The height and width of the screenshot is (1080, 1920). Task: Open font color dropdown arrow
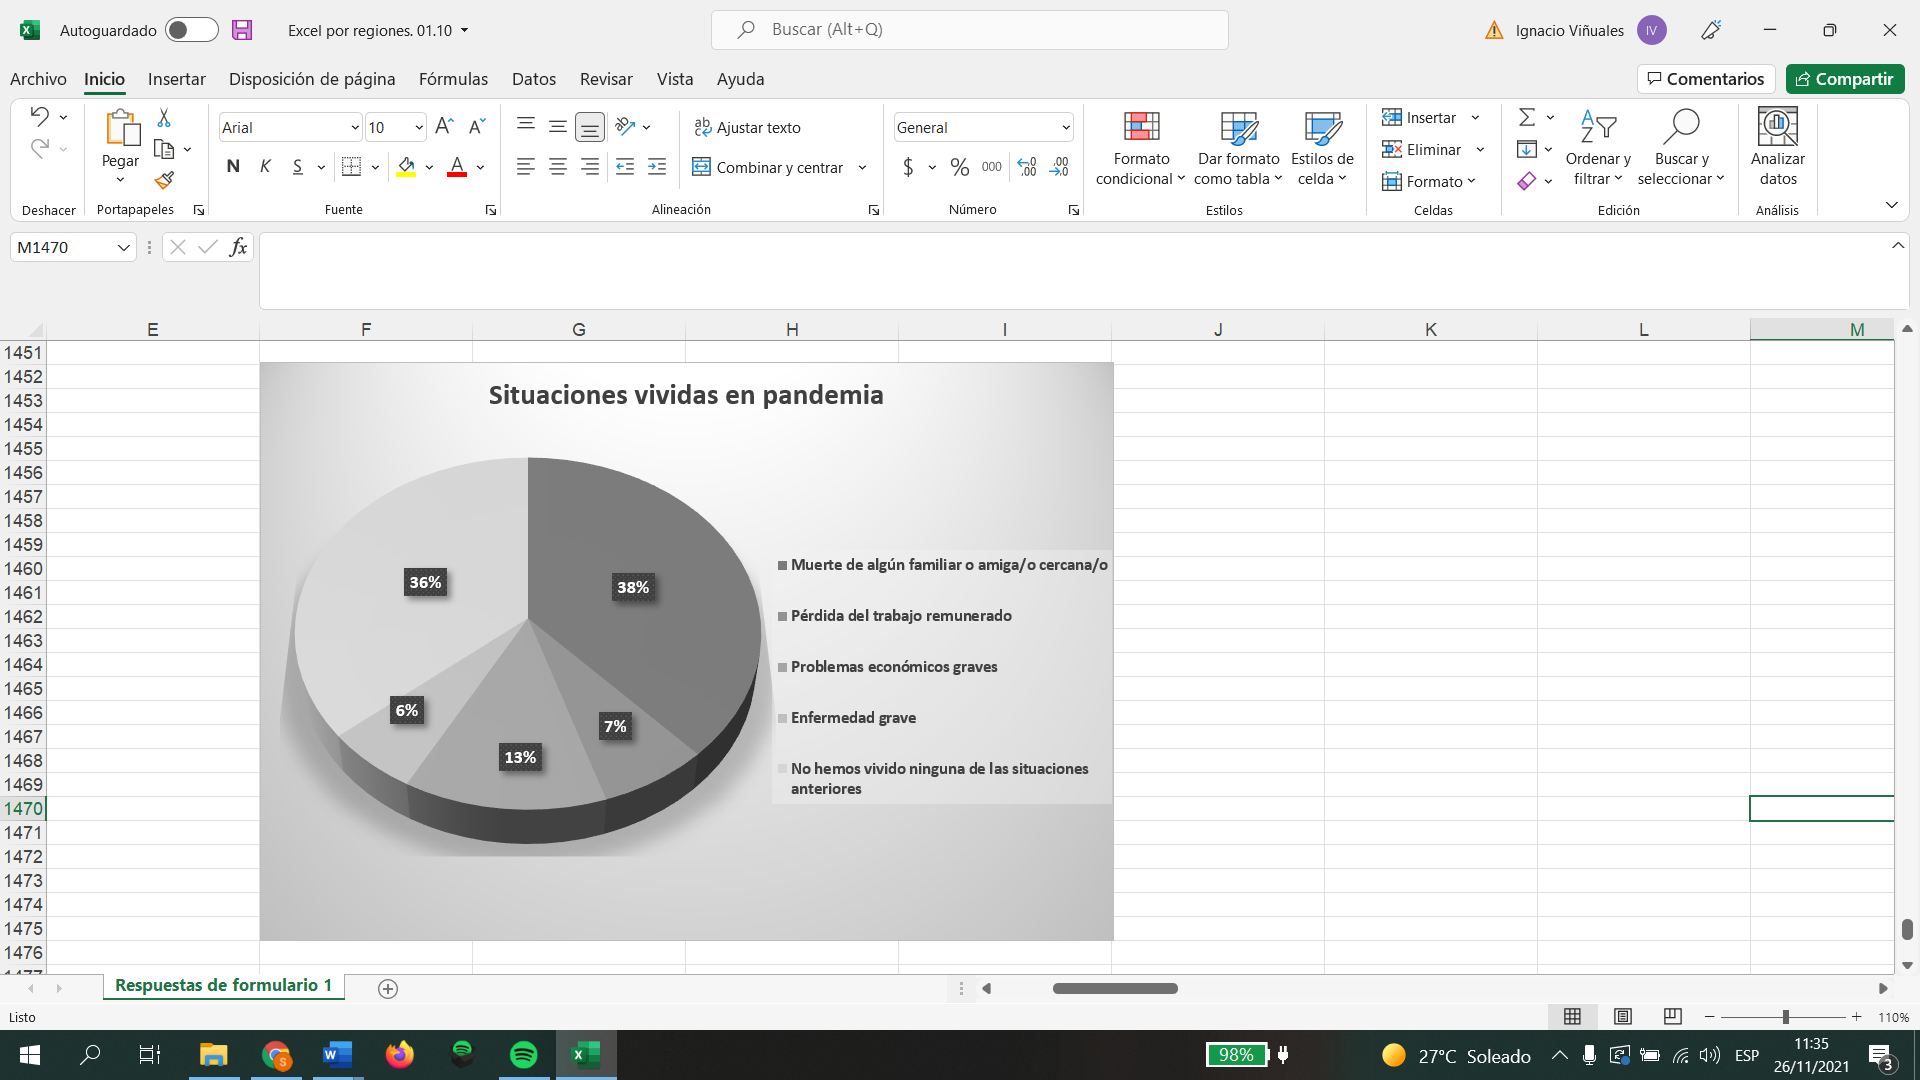(x=481, y=167)
